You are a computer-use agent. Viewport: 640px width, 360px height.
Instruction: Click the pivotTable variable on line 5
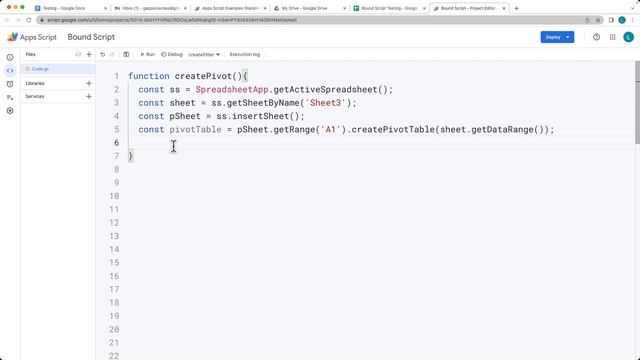coord(196,129)
